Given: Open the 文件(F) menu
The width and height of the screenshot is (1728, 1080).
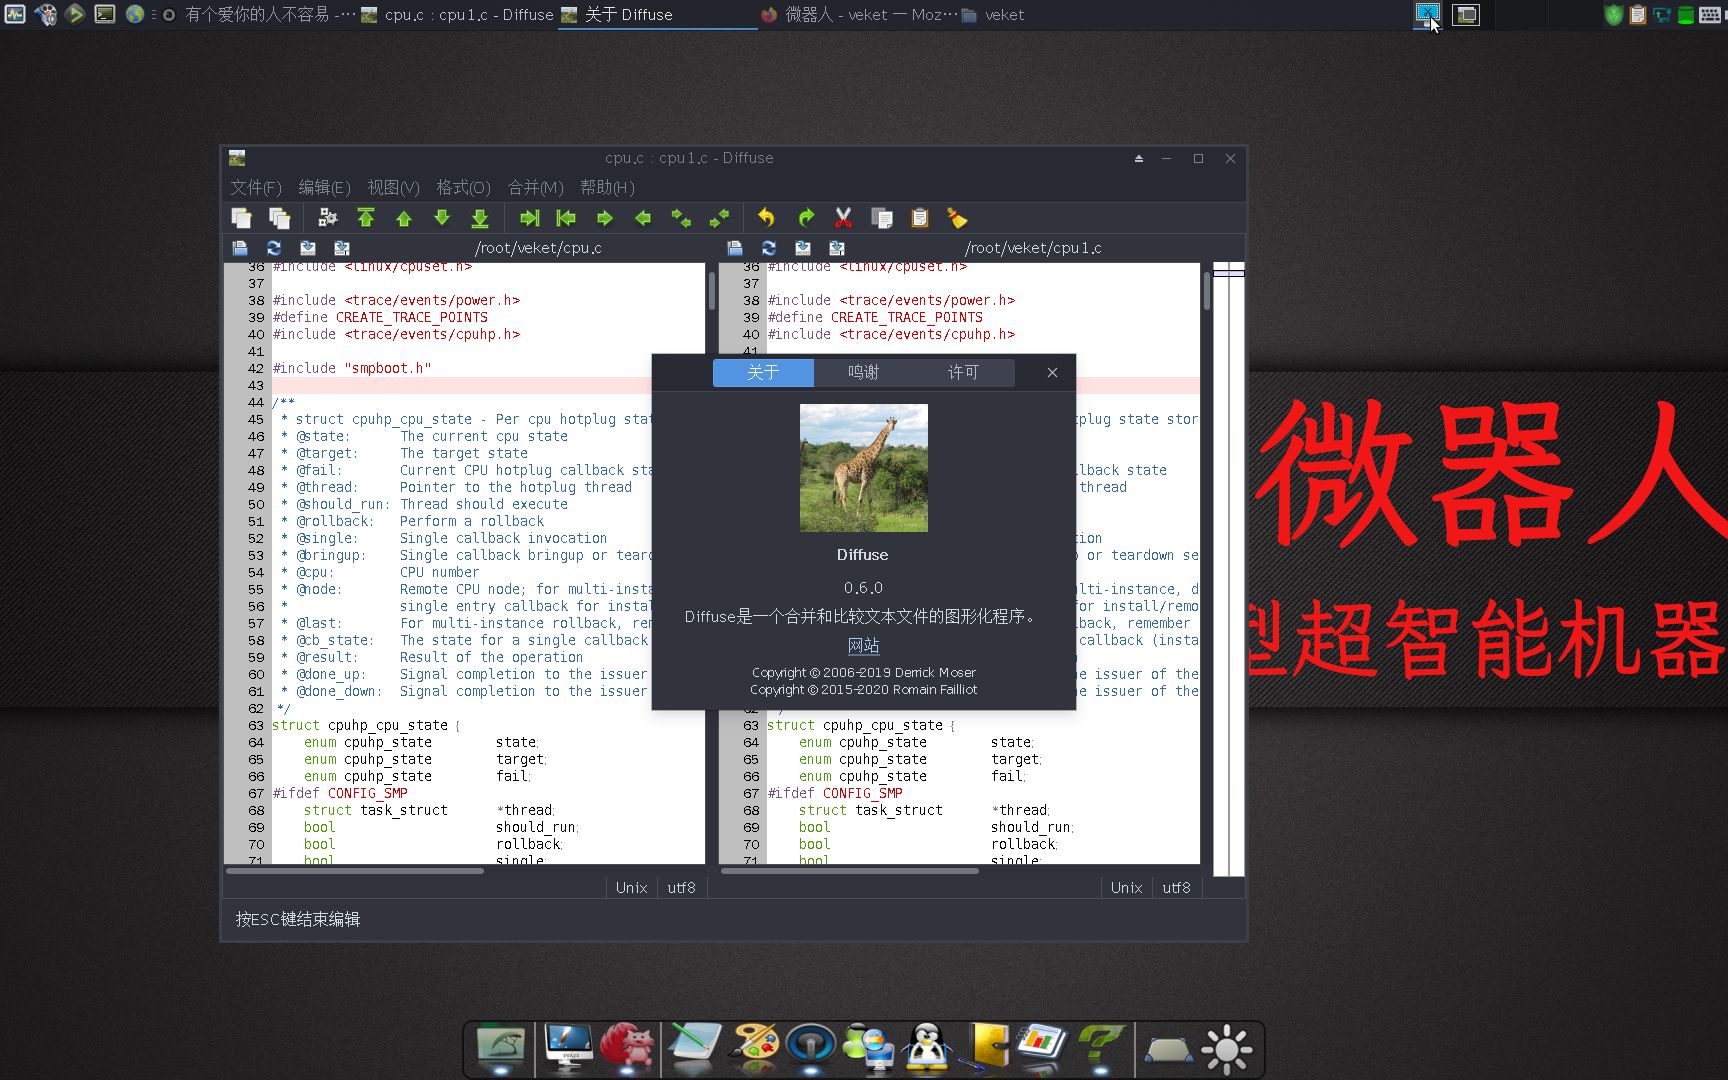Looking at the screenshot, I should [256, 187].
